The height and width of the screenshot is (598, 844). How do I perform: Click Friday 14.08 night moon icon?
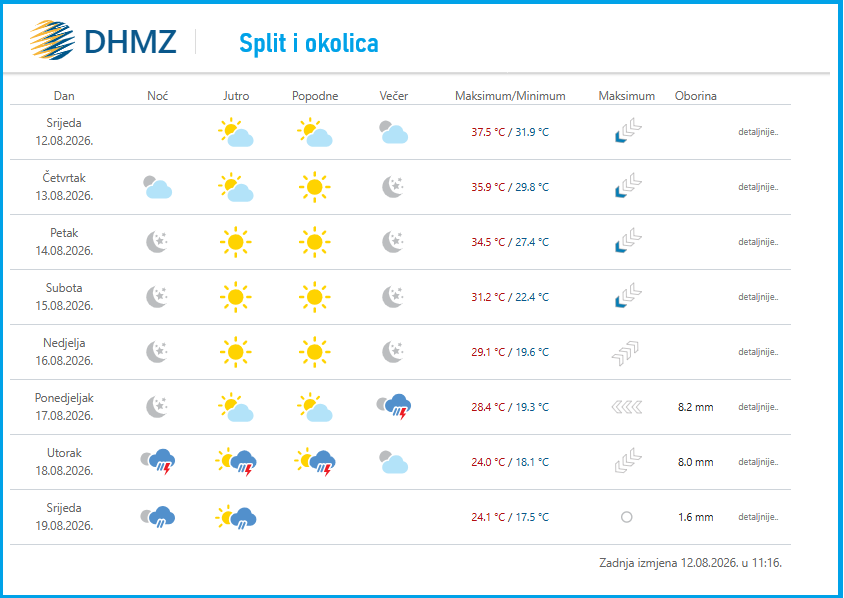157,242
